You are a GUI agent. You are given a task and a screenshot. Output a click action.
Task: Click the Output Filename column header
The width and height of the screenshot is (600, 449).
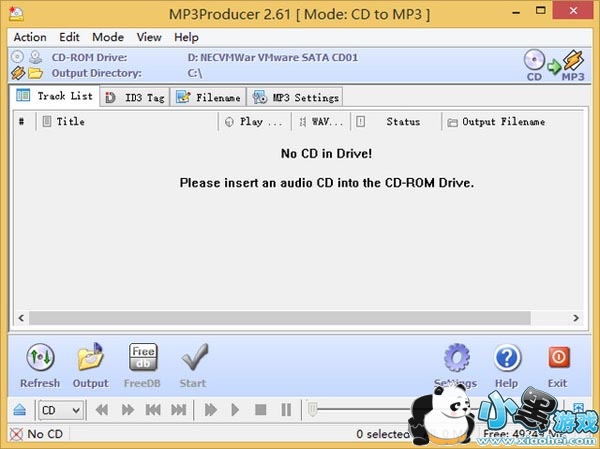coord(513,122)
